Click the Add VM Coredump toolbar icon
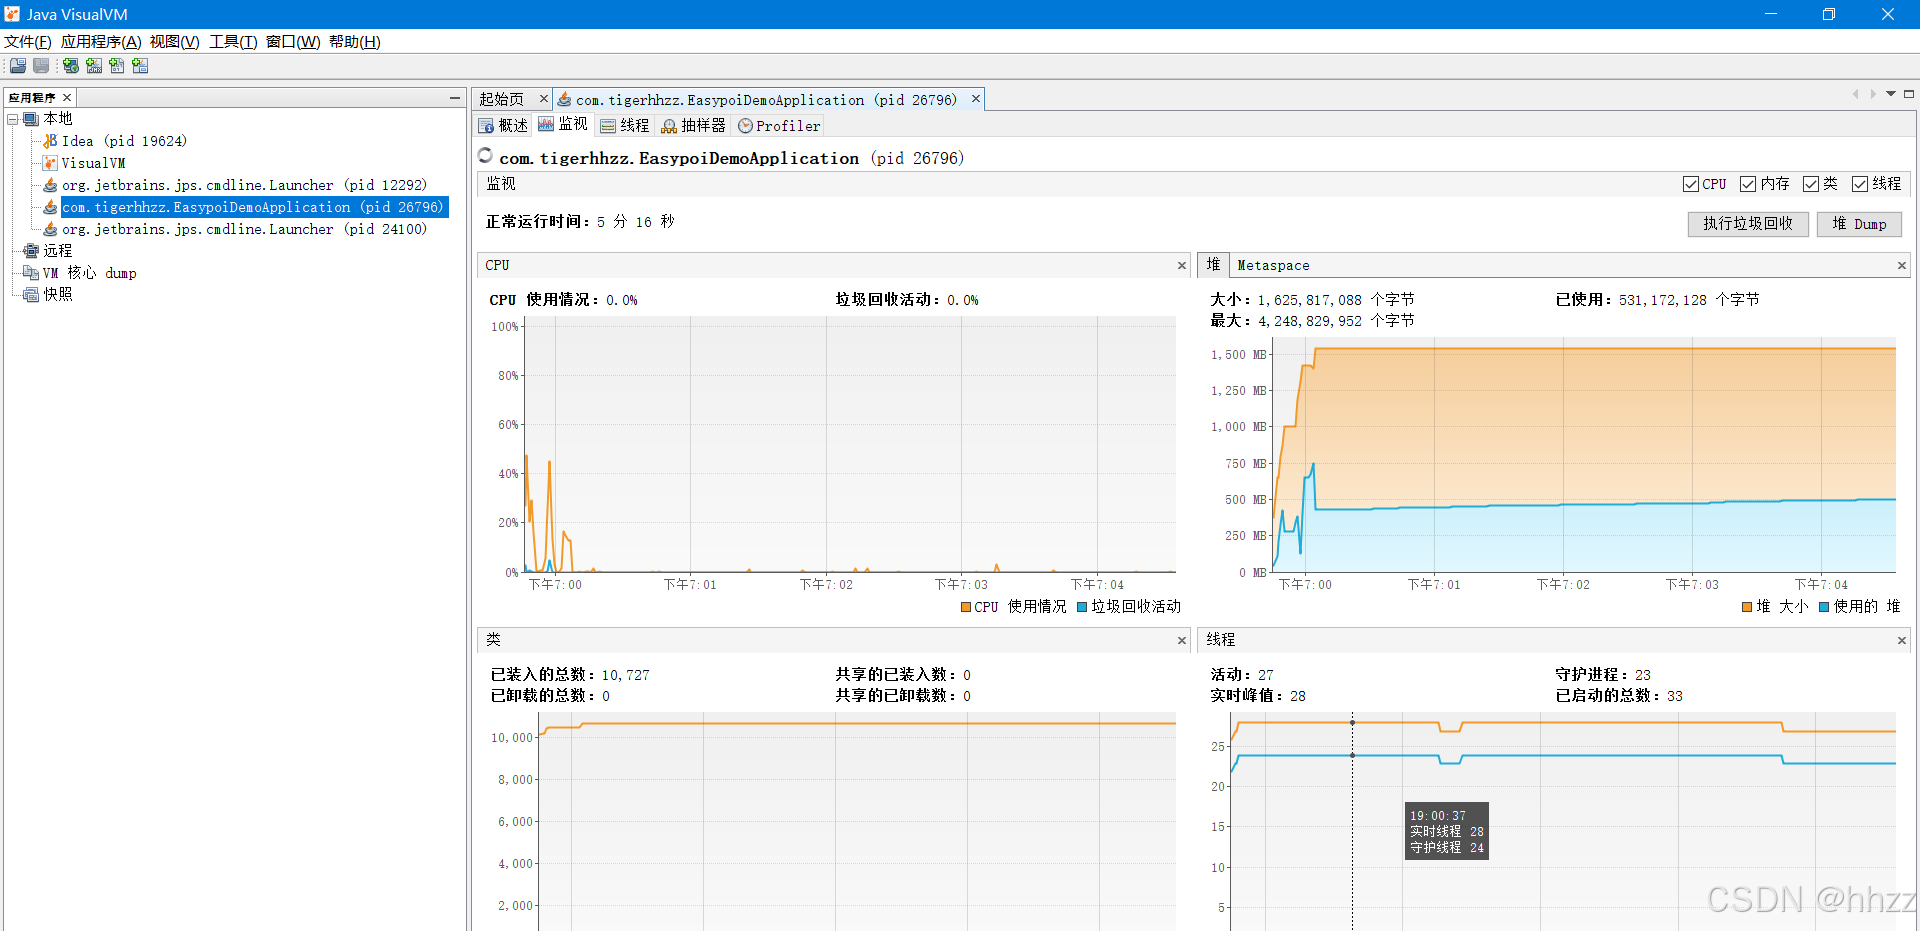Screen dimensions: 1920x931 (x=117, y=66)
